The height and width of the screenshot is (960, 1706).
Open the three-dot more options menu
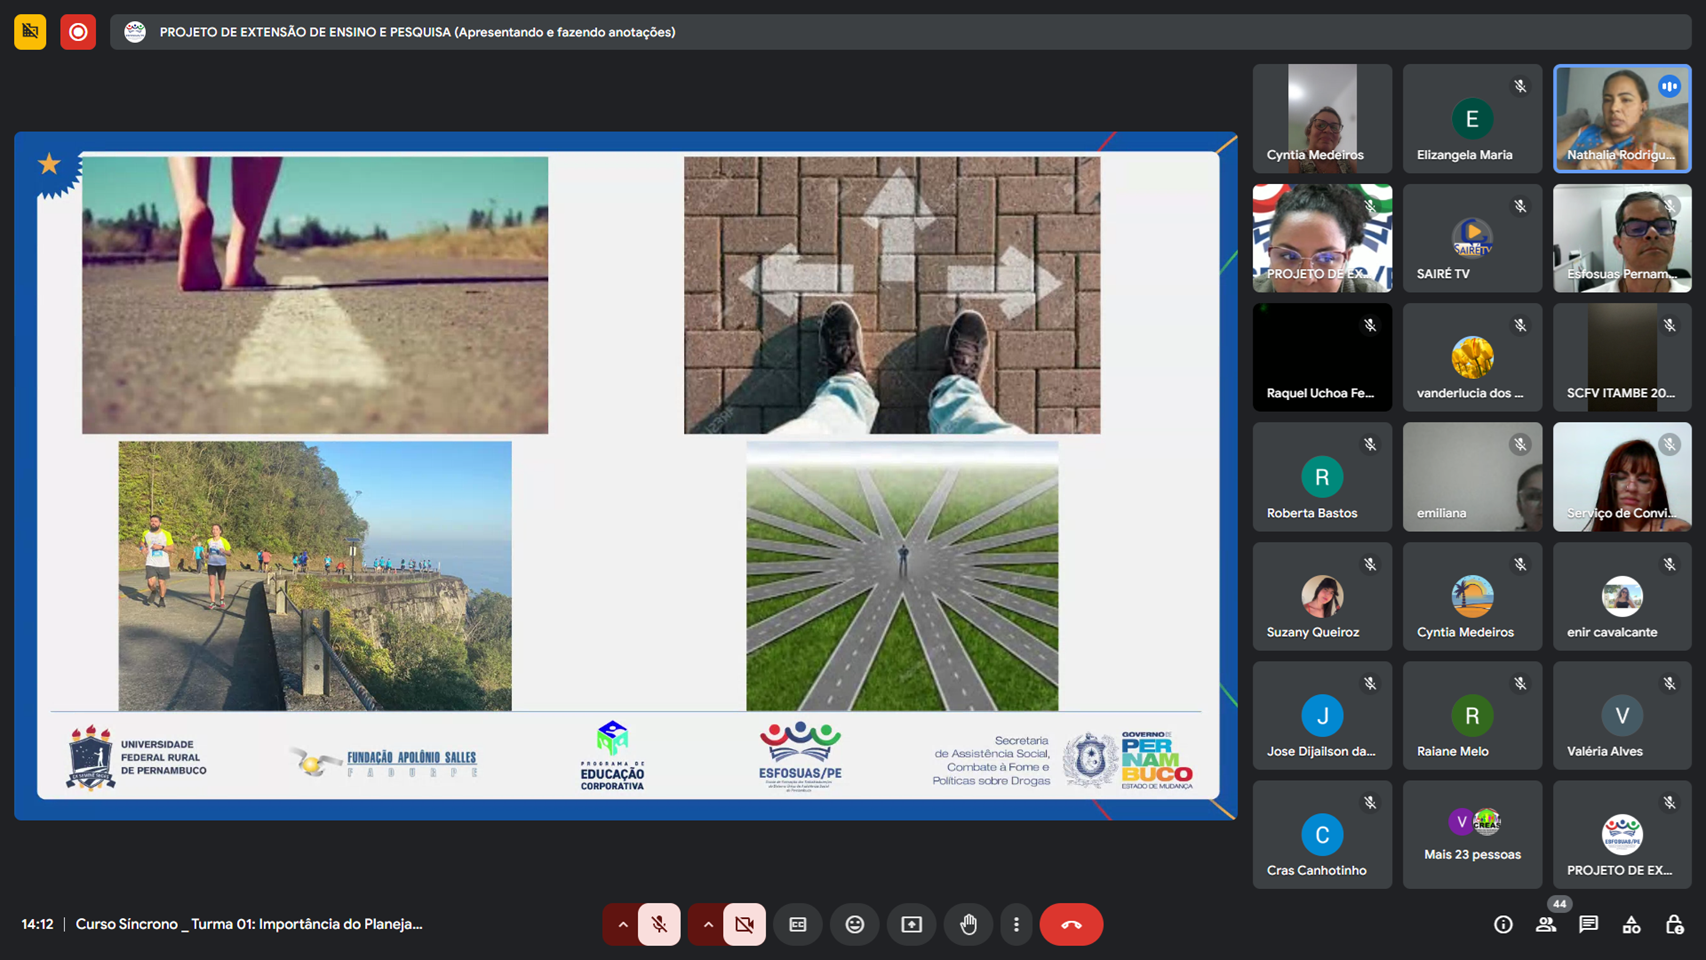point(1016,924)
